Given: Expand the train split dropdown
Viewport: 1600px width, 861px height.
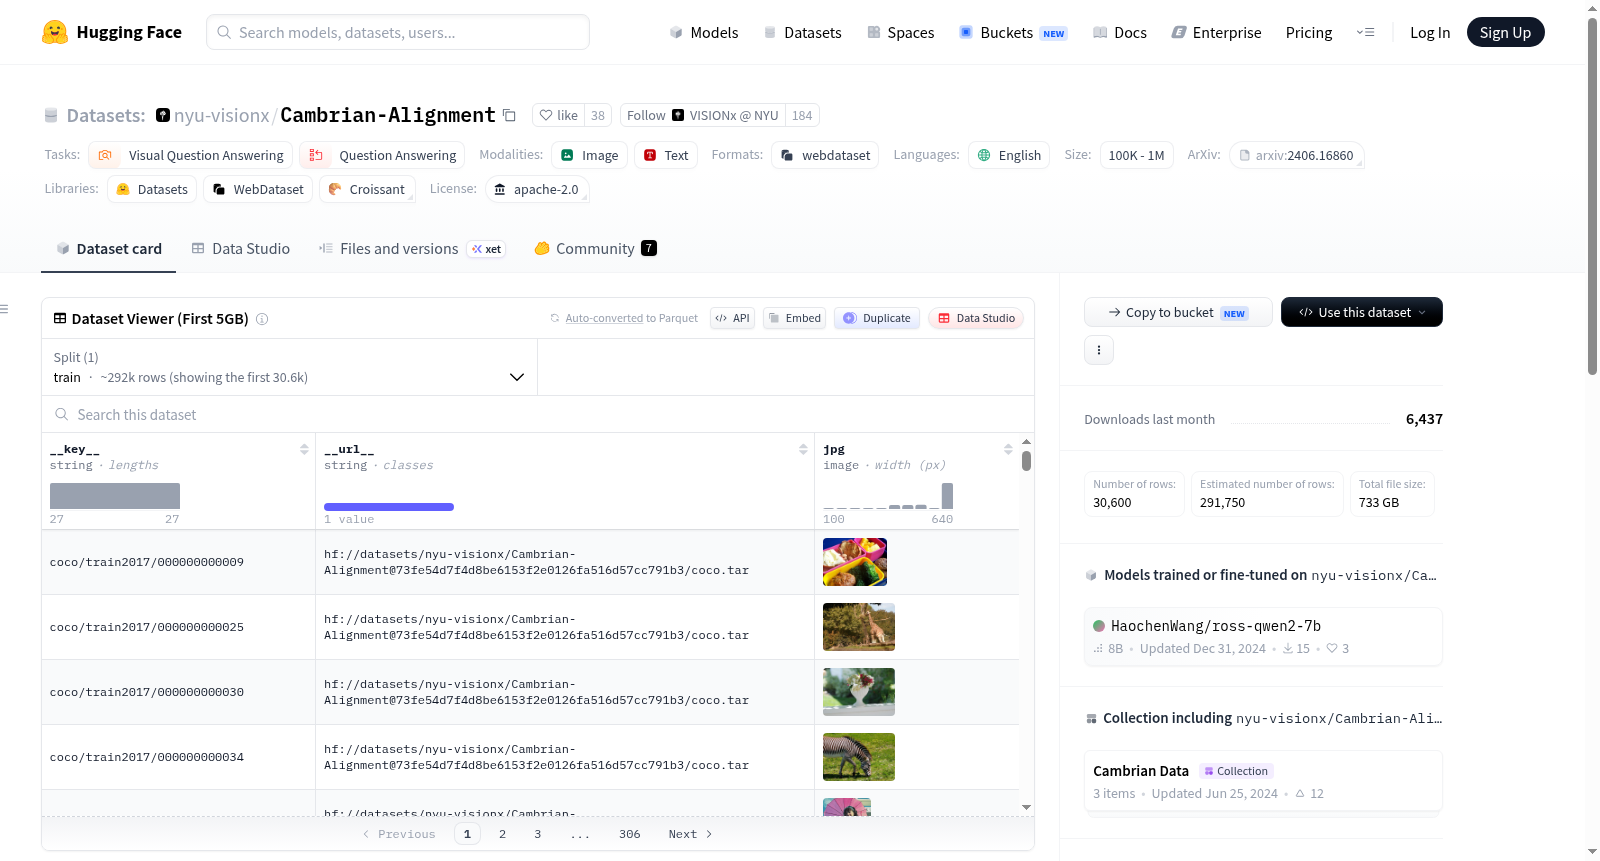Looking at the screenshot, I should pyautogui.click(x=289, y=367).
